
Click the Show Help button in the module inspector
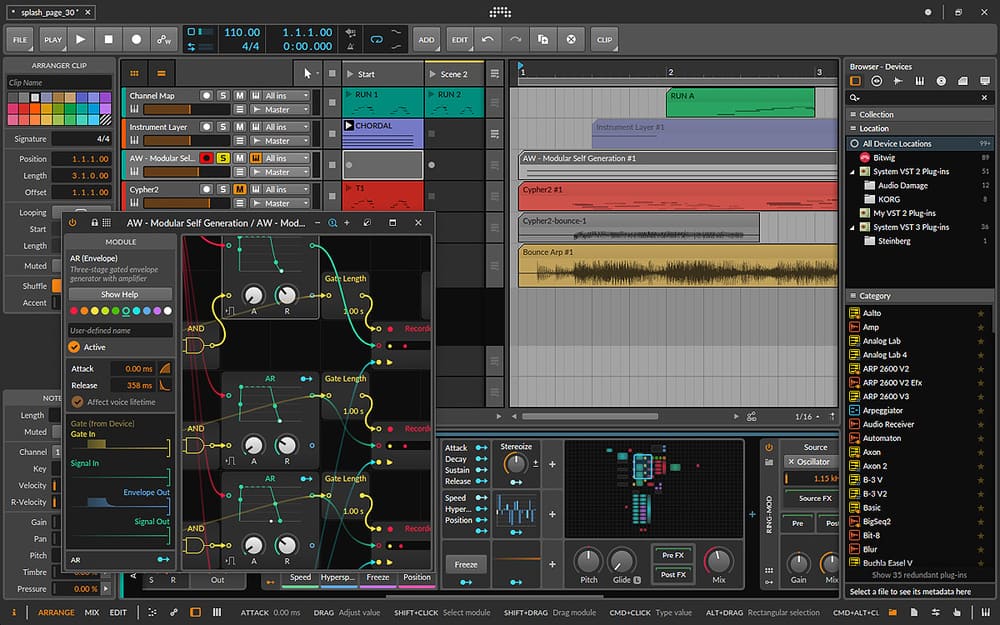tap(120, 294)
